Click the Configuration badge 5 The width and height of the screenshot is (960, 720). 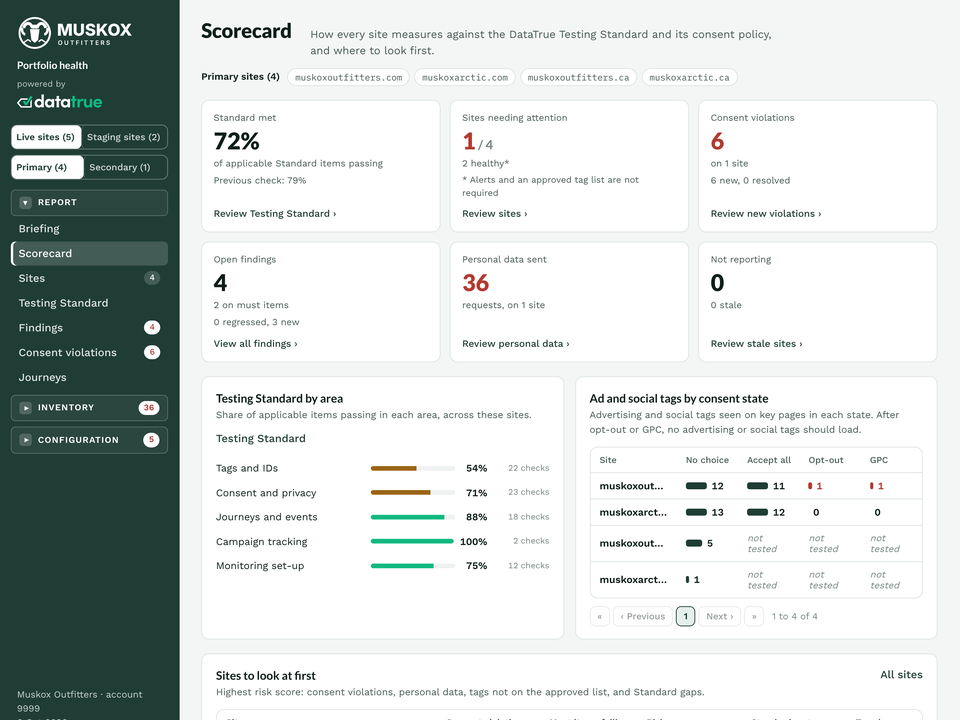point(151,440)
